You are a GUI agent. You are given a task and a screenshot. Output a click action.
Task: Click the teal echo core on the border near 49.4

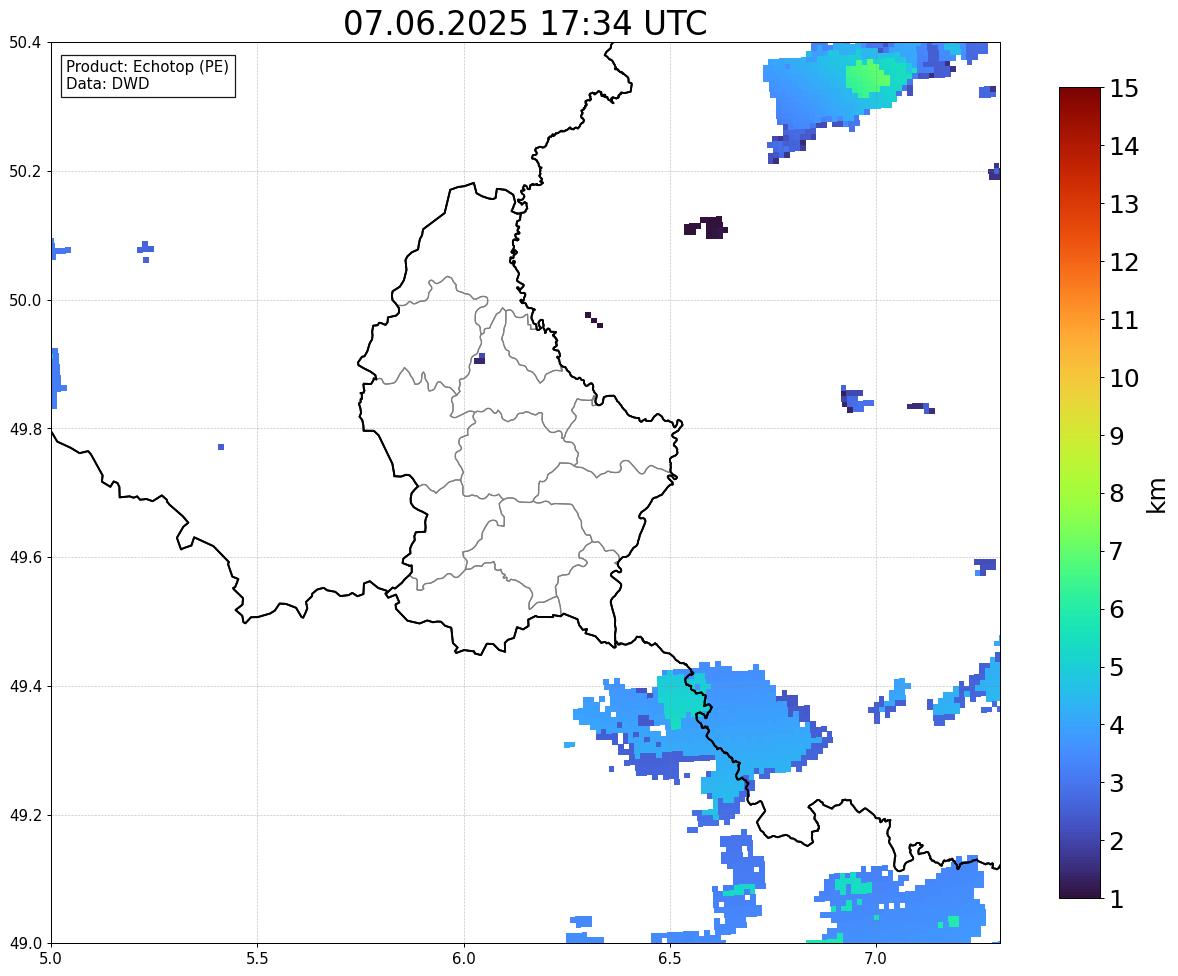pyautogui.click(x=681, y=699)
